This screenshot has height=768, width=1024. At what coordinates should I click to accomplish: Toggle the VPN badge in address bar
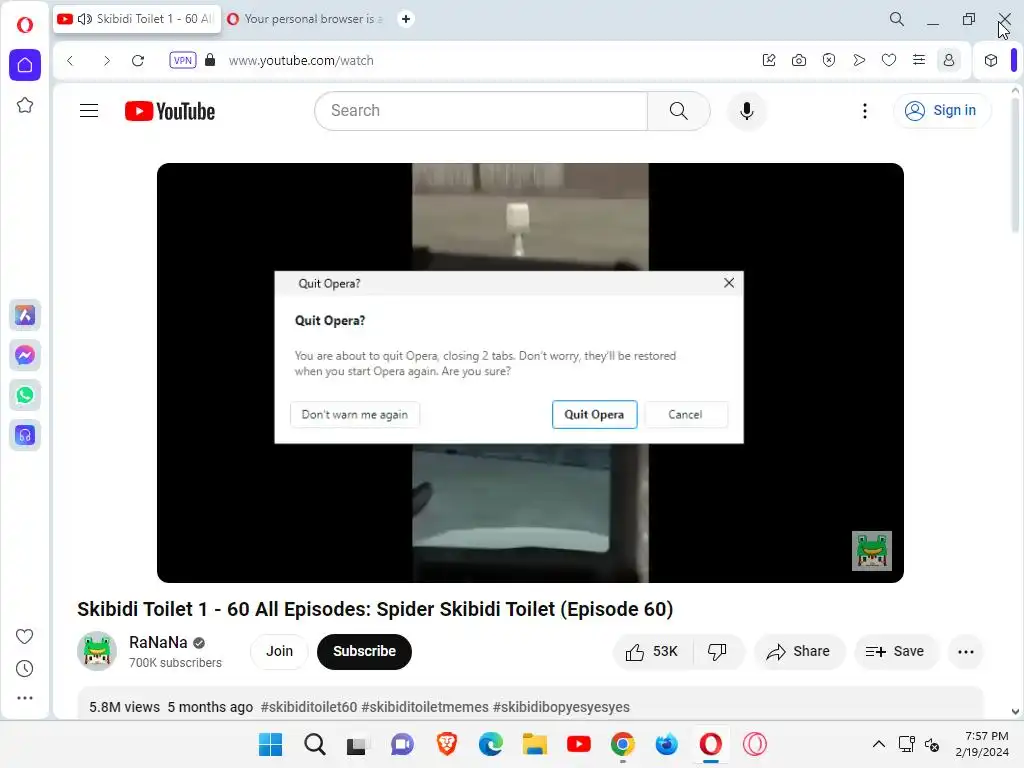point(183,60)
